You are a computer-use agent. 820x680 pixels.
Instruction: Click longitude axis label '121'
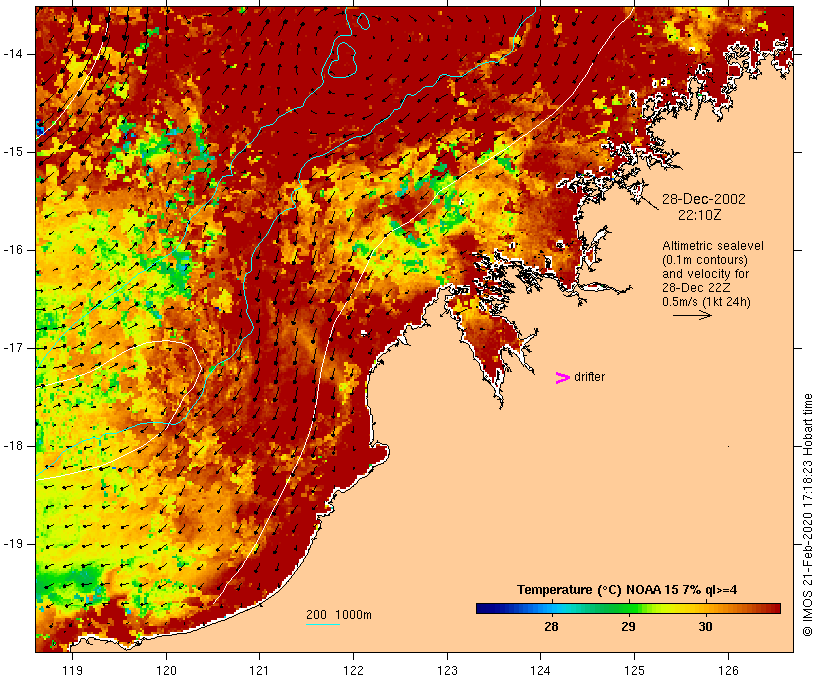(x=259, y=670)
